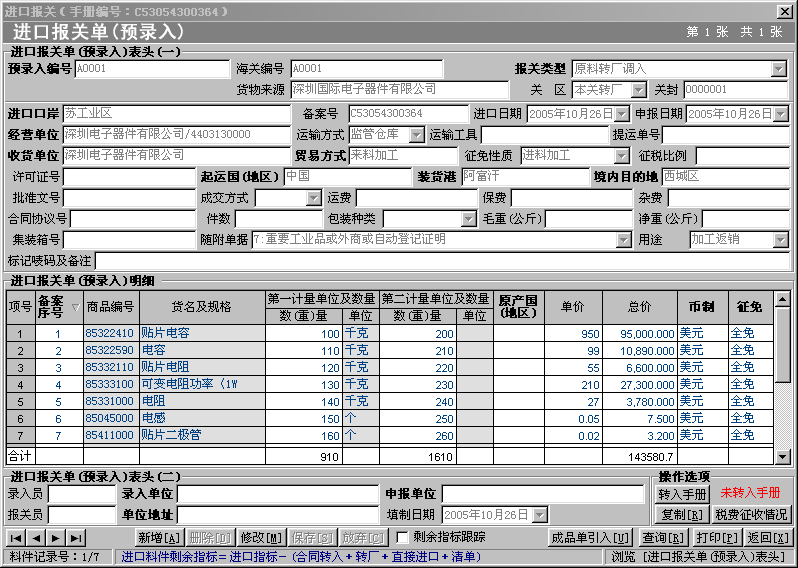Open the 报关类型 dropdown
Screen dimensions: 798x568
pos(779,69)
